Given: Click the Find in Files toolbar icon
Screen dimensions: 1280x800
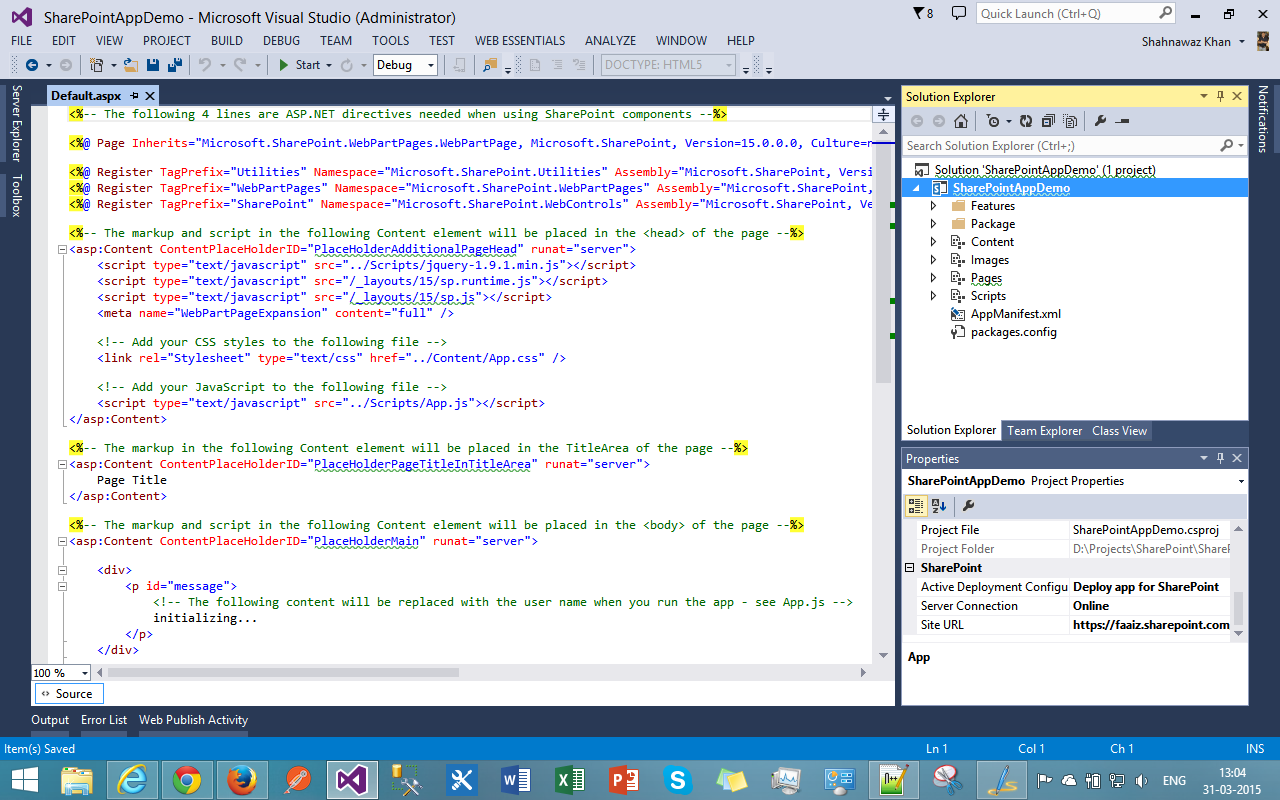Looking at the screenshot, I should point(490,65).
